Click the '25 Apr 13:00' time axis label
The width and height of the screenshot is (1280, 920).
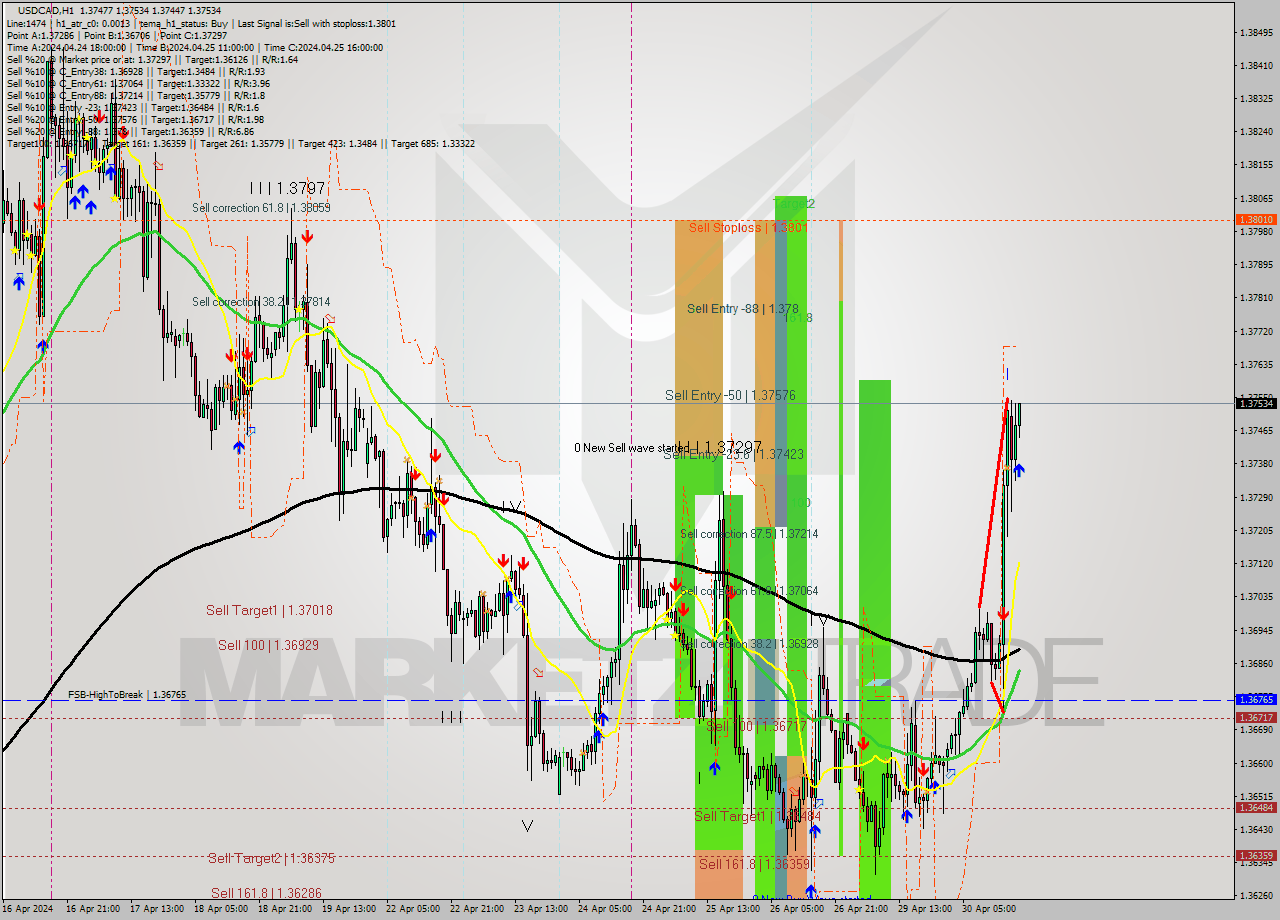[x=733, y=909]
